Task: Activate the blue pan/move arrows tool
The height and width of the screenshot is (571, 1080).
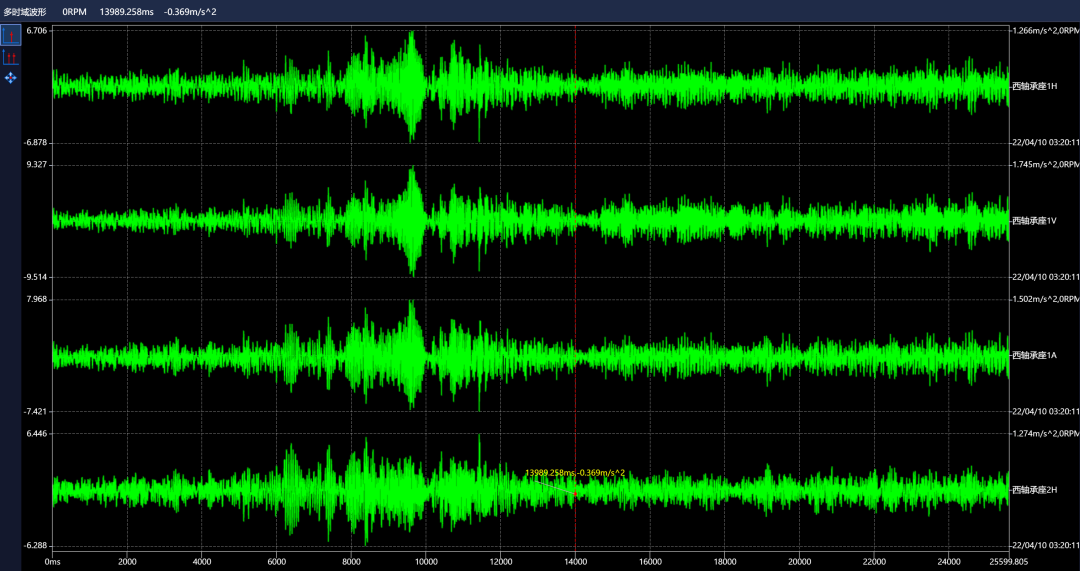Action: [x=11, y=78]
